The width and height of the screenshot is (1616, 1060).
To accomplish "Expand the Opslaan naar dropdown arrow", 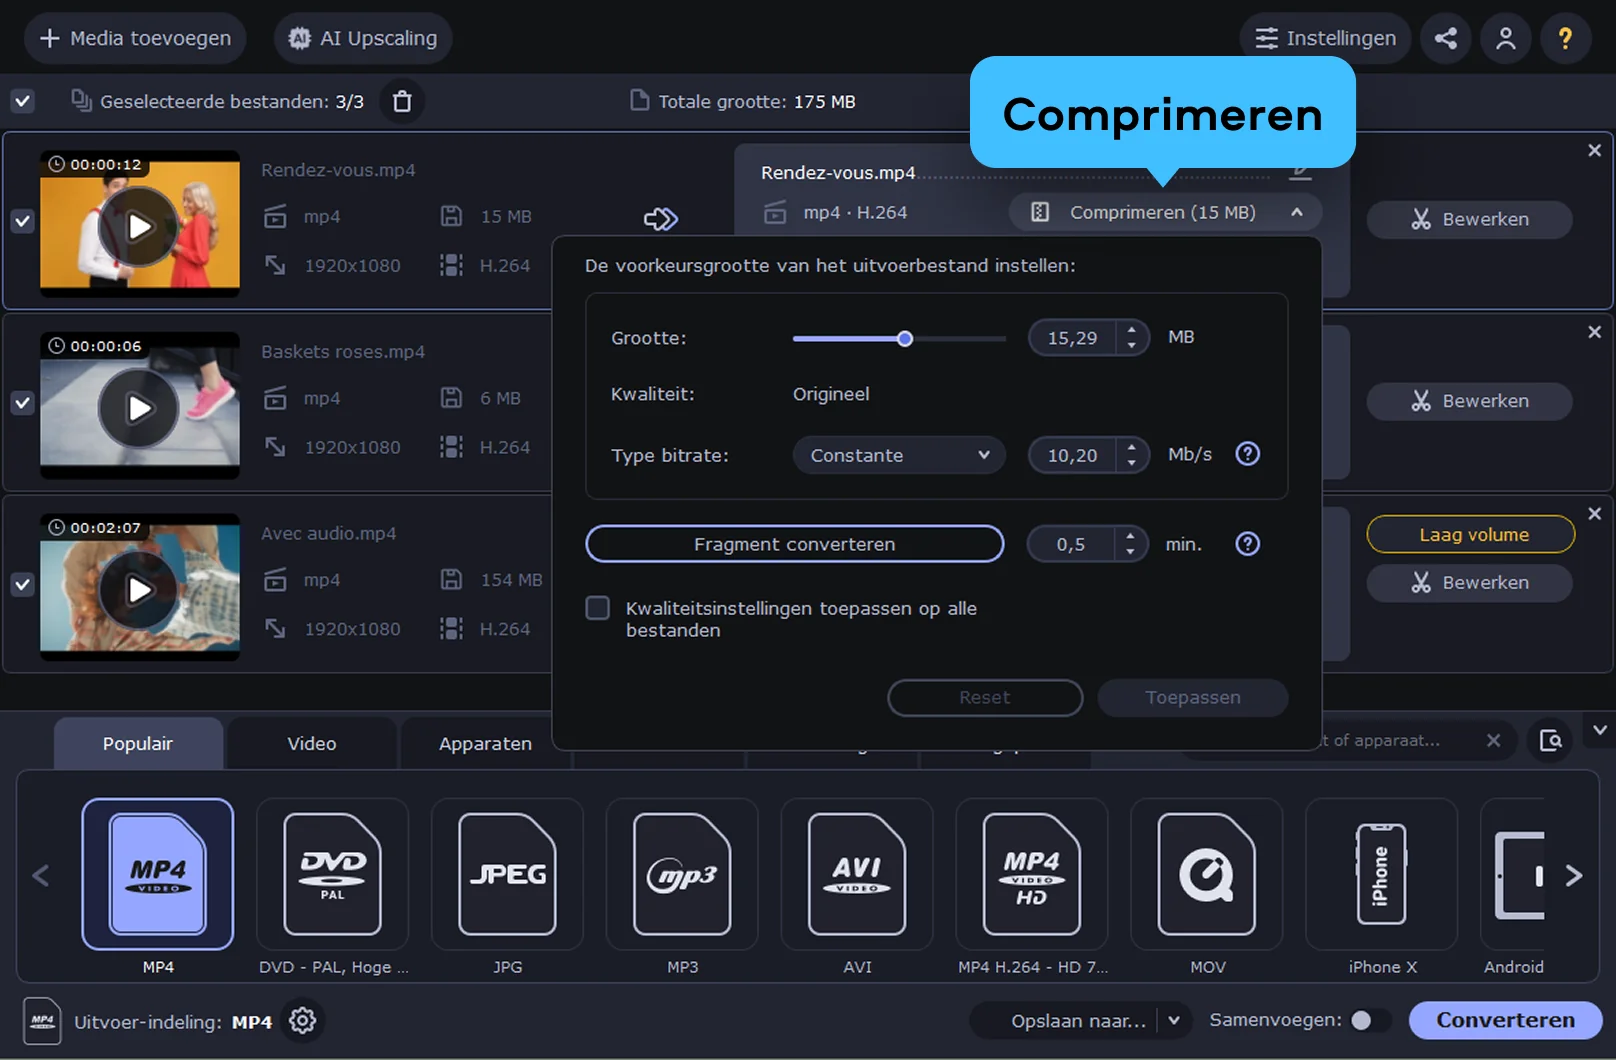I will (x=1174, y=1020).
